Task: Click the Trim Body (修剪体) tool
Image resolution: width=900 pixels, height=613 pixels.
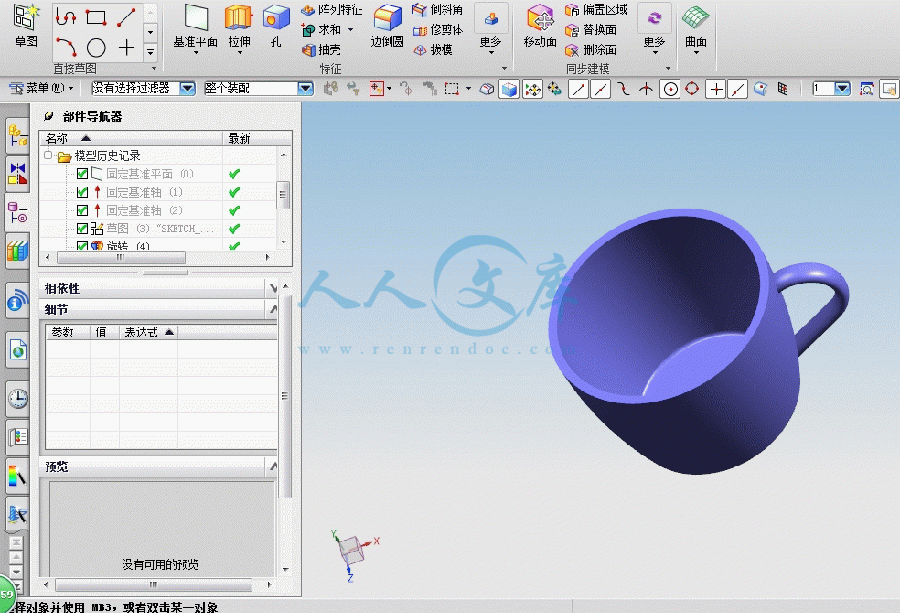Action: click(437, 30)
